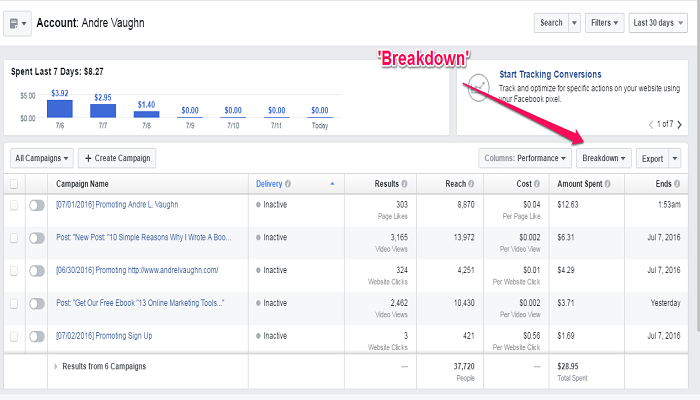Open the Filters menu

pyautogui.click(x=605, y=22)
